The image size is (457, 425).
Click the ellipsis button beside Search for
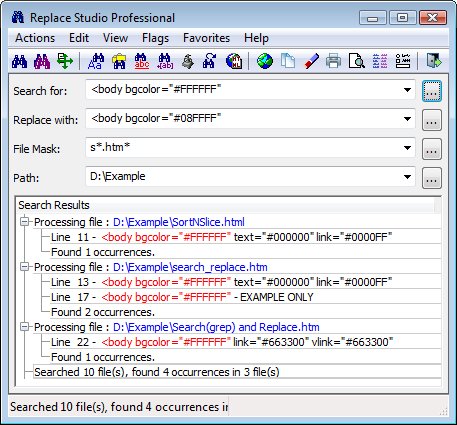coord(432,91)
